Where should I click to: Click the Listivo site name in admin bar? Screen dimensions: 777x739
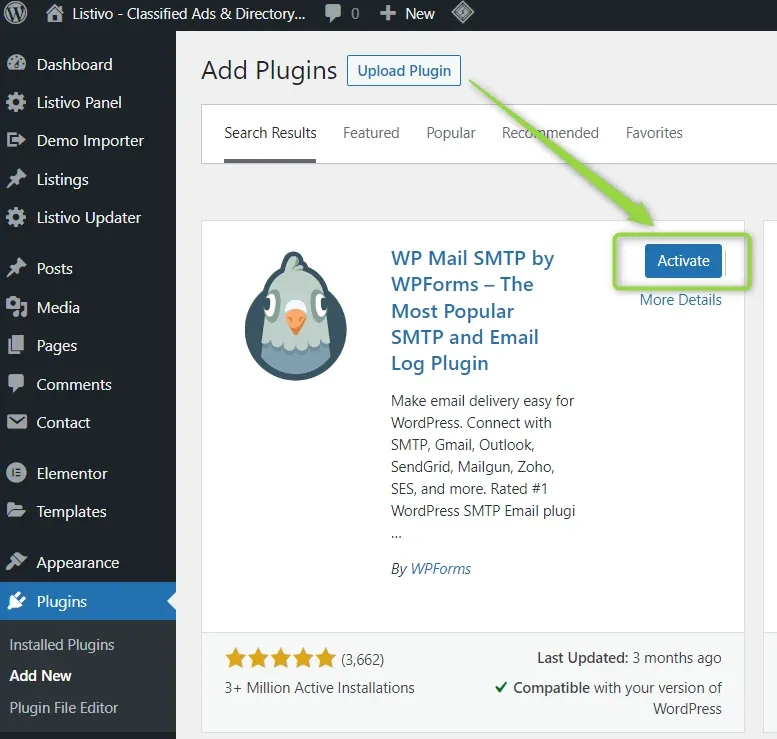pyautogui.click(x=189, y=14)
